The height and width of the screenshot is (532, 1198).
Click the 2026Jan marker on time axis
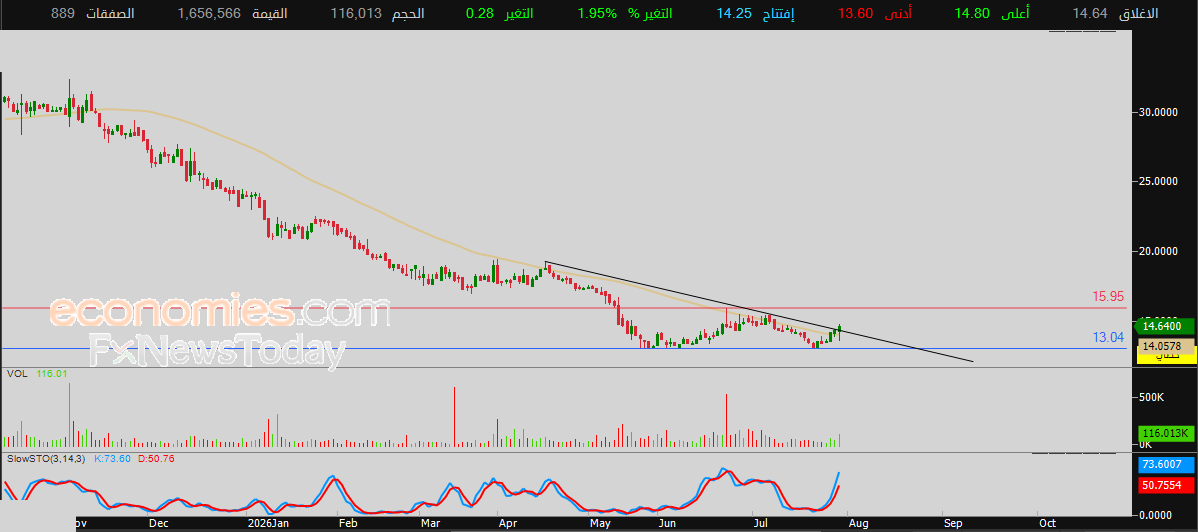point(267,524)
